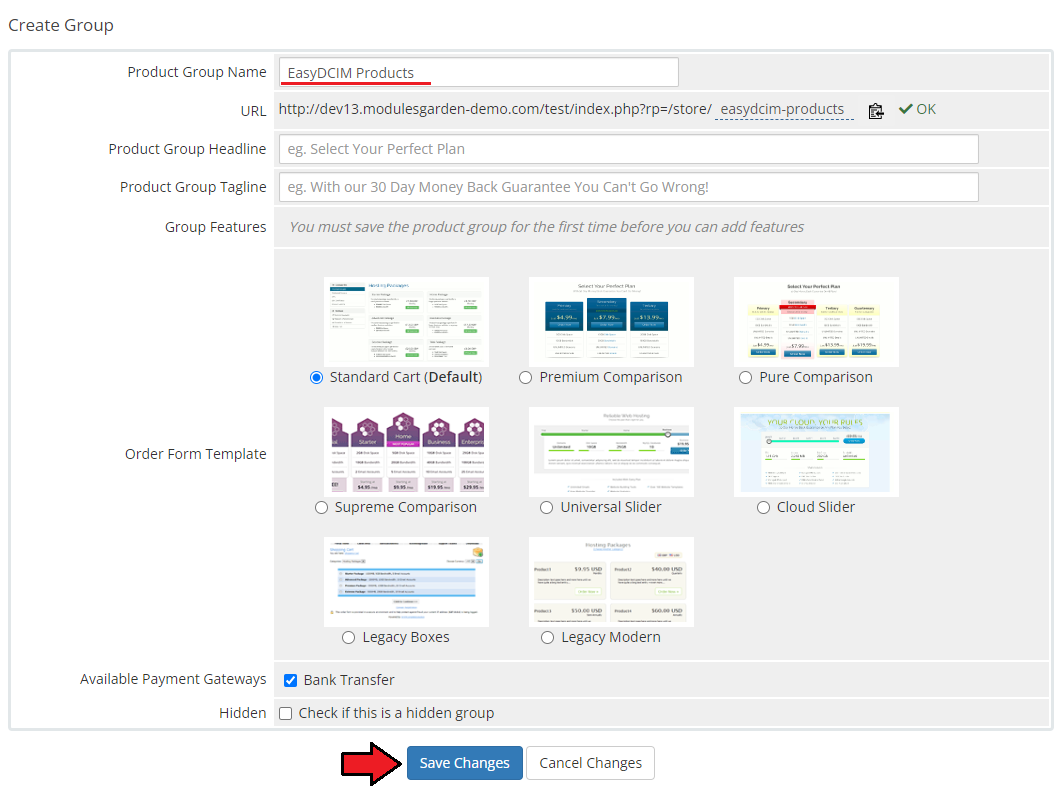This screenshot has width=1060, height=800.
Task: Click the Pure Comparison template thumbnail
Action: [816, 322]
